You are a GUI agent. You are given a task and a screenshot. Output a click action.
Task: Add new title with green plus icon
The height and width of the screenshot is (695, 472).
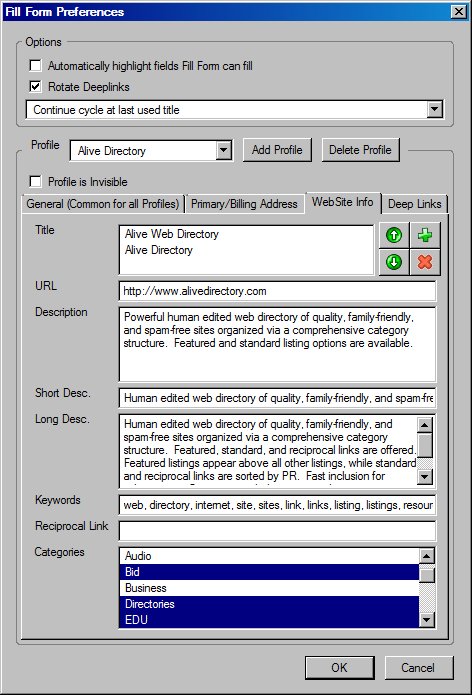click(425, 235)
